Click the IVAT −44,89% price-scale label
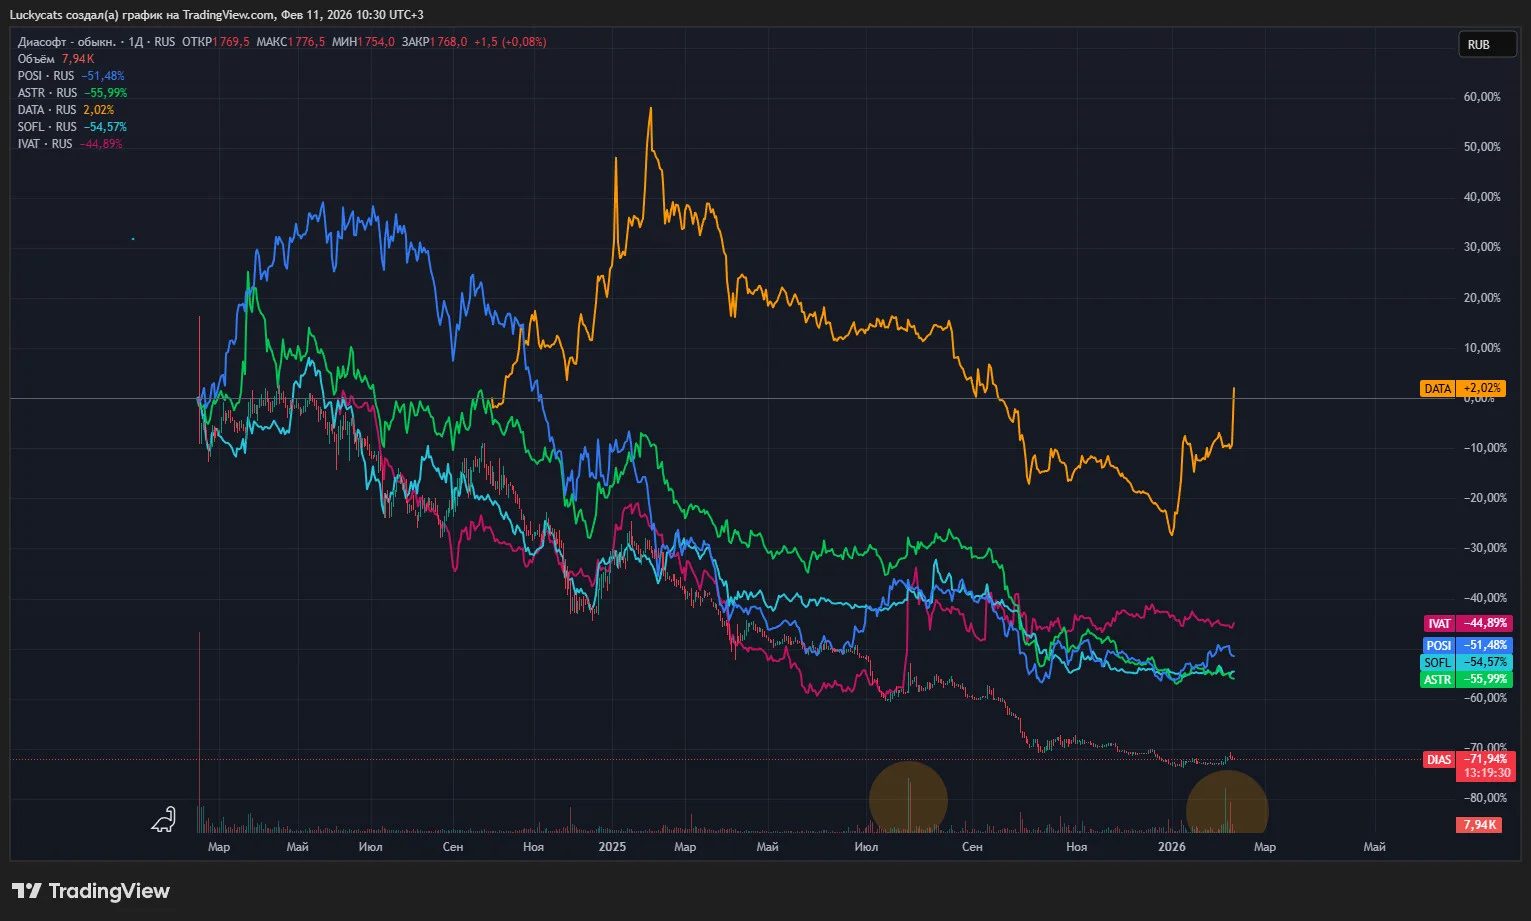The image size is (1531, 921). click(x=1468, y=624)
